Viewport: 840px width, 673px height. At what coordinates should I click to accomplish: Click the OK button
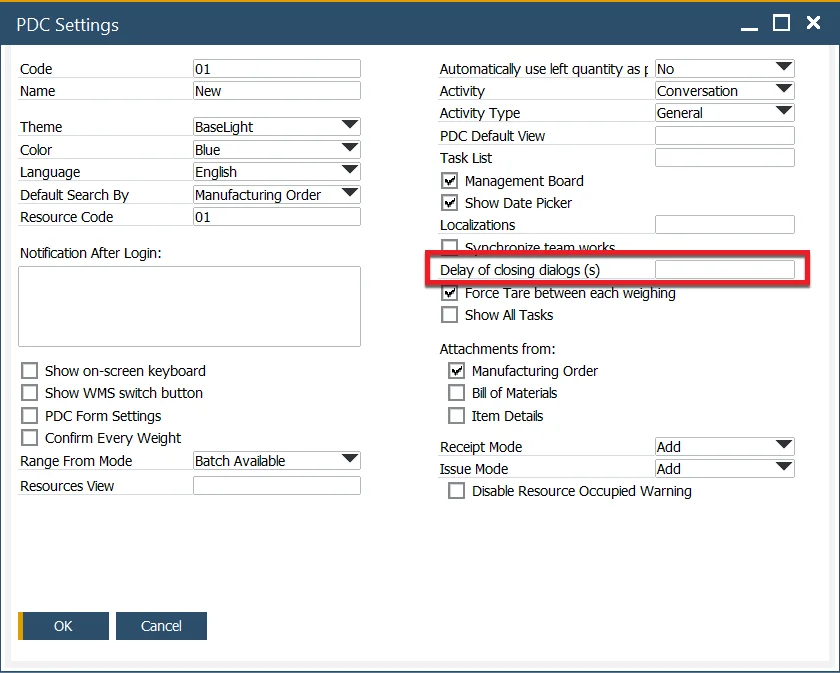[63, 626]
